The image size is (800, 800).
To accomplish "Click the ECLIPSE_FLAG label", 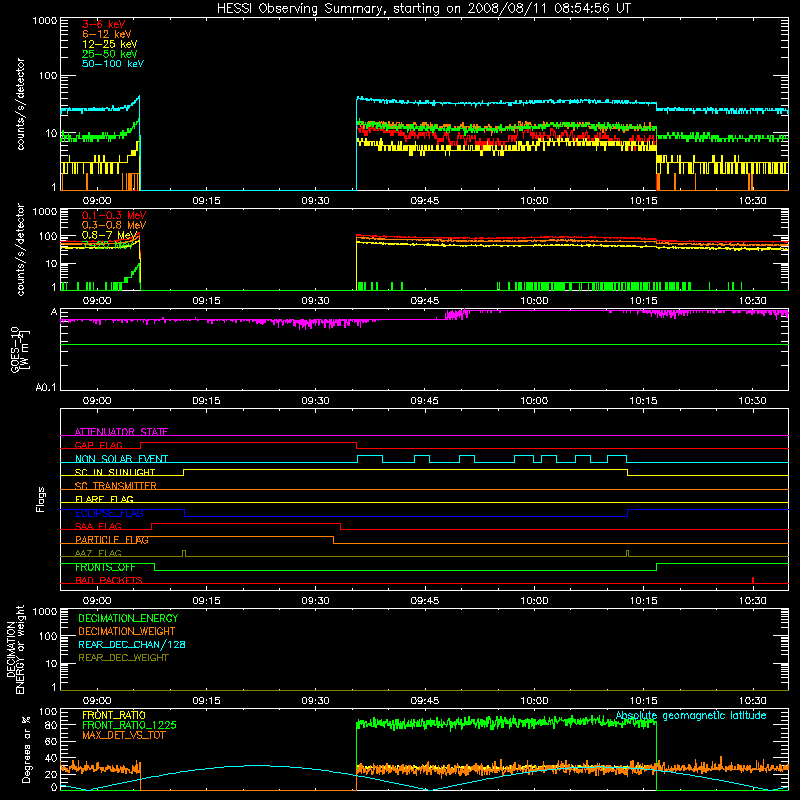I will point(109,513).
